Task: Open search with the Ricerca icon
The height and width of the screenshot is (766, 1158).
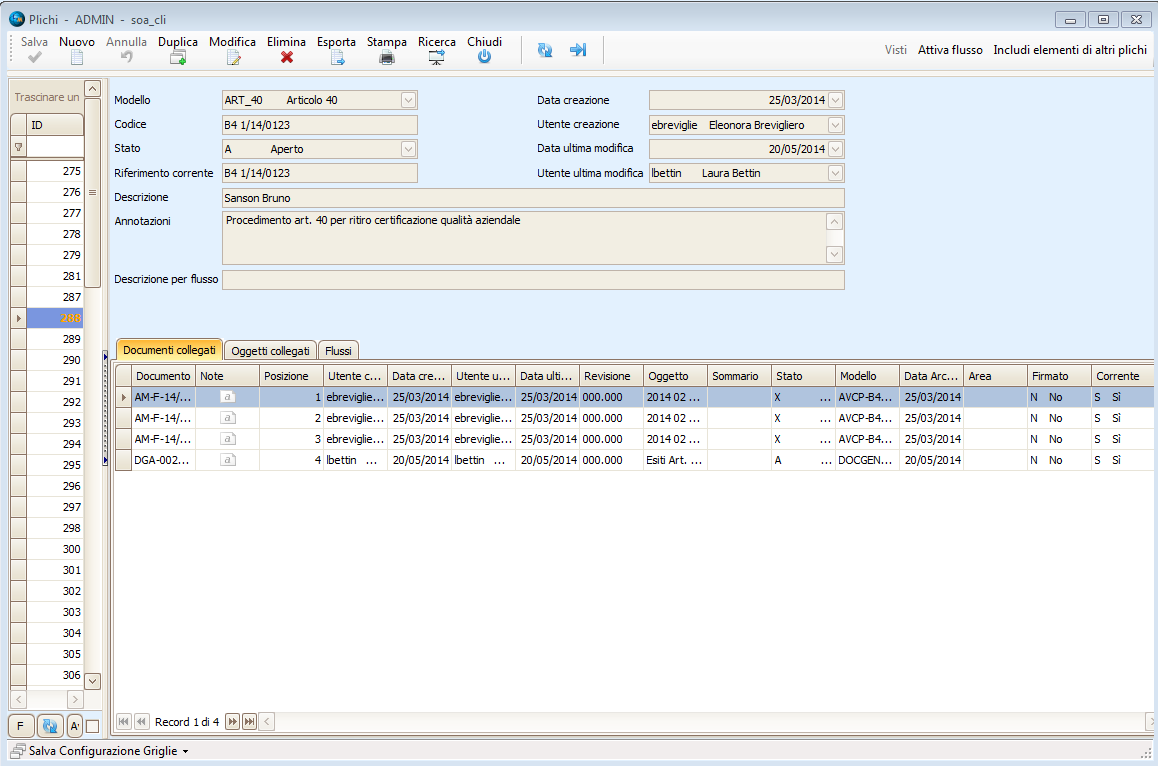Action: 437,57
